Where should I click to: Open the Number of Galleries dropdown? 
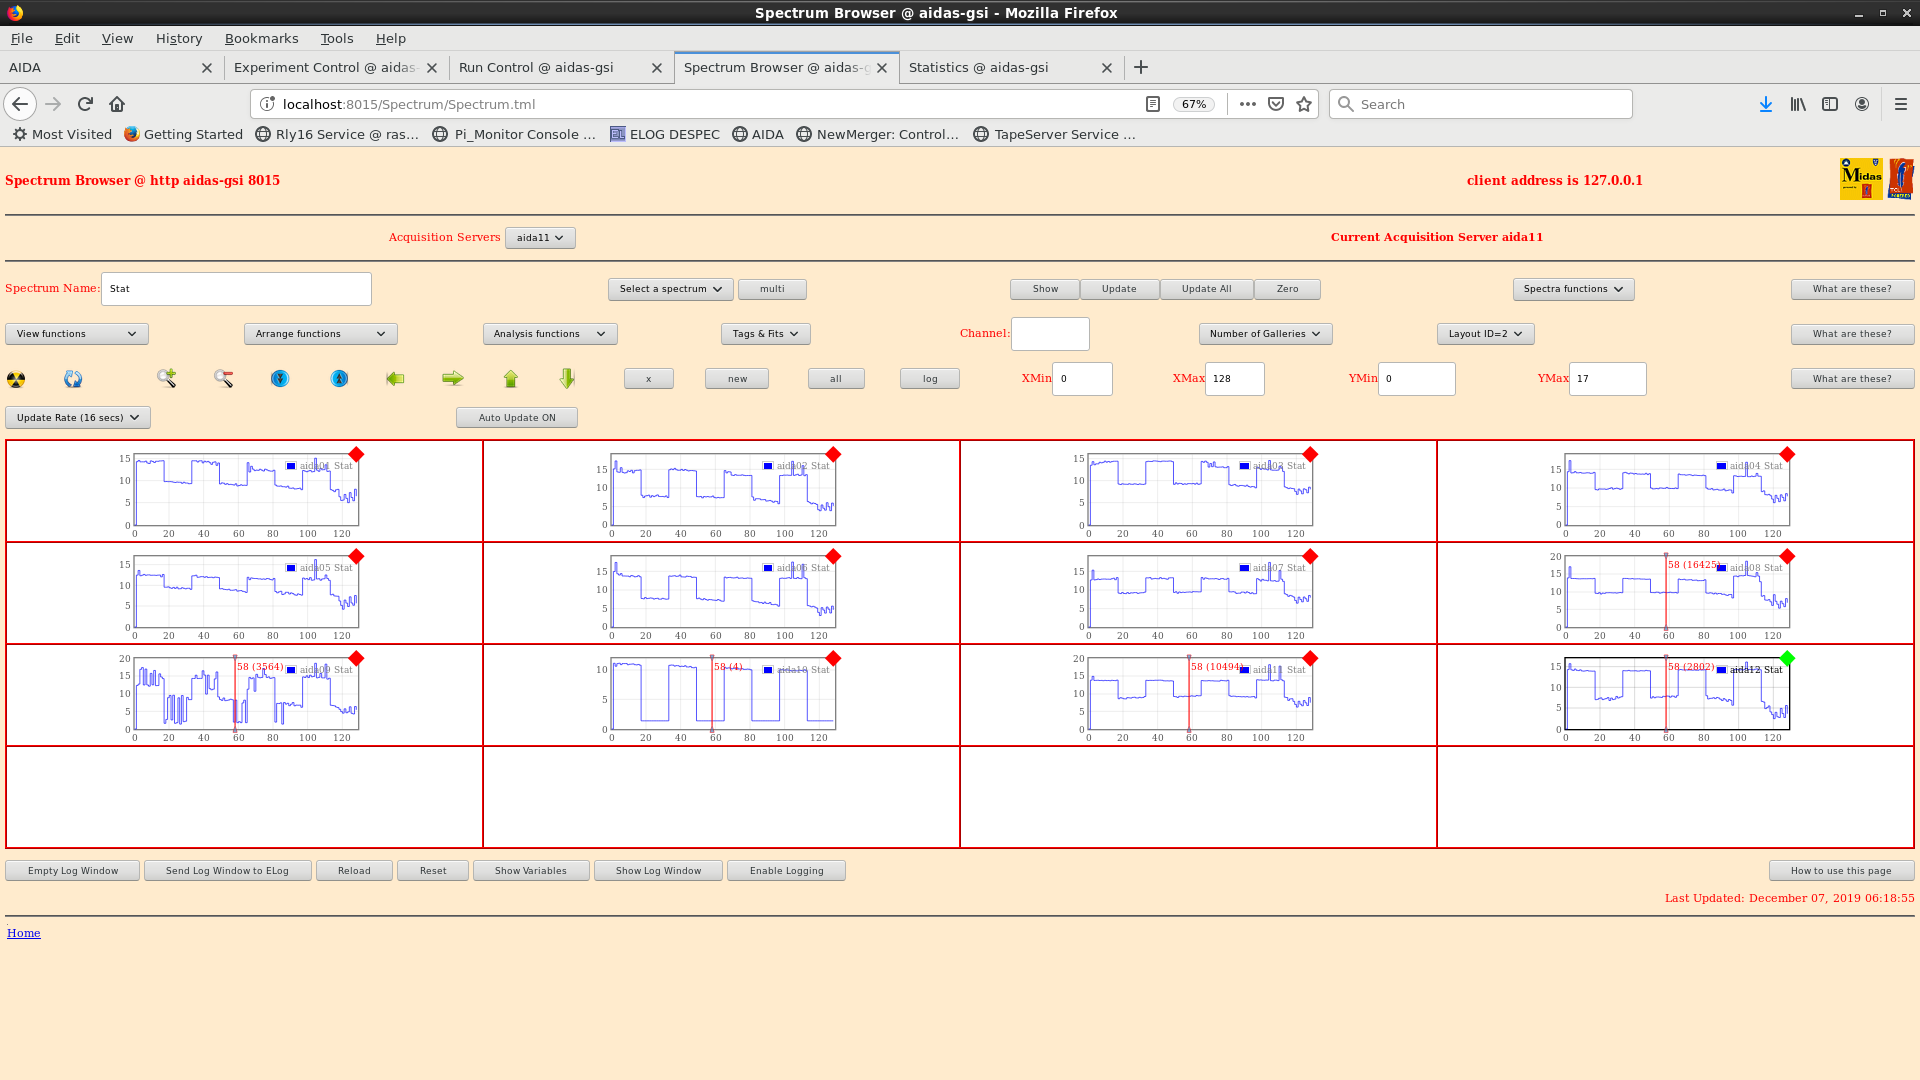click(1264, 334)
